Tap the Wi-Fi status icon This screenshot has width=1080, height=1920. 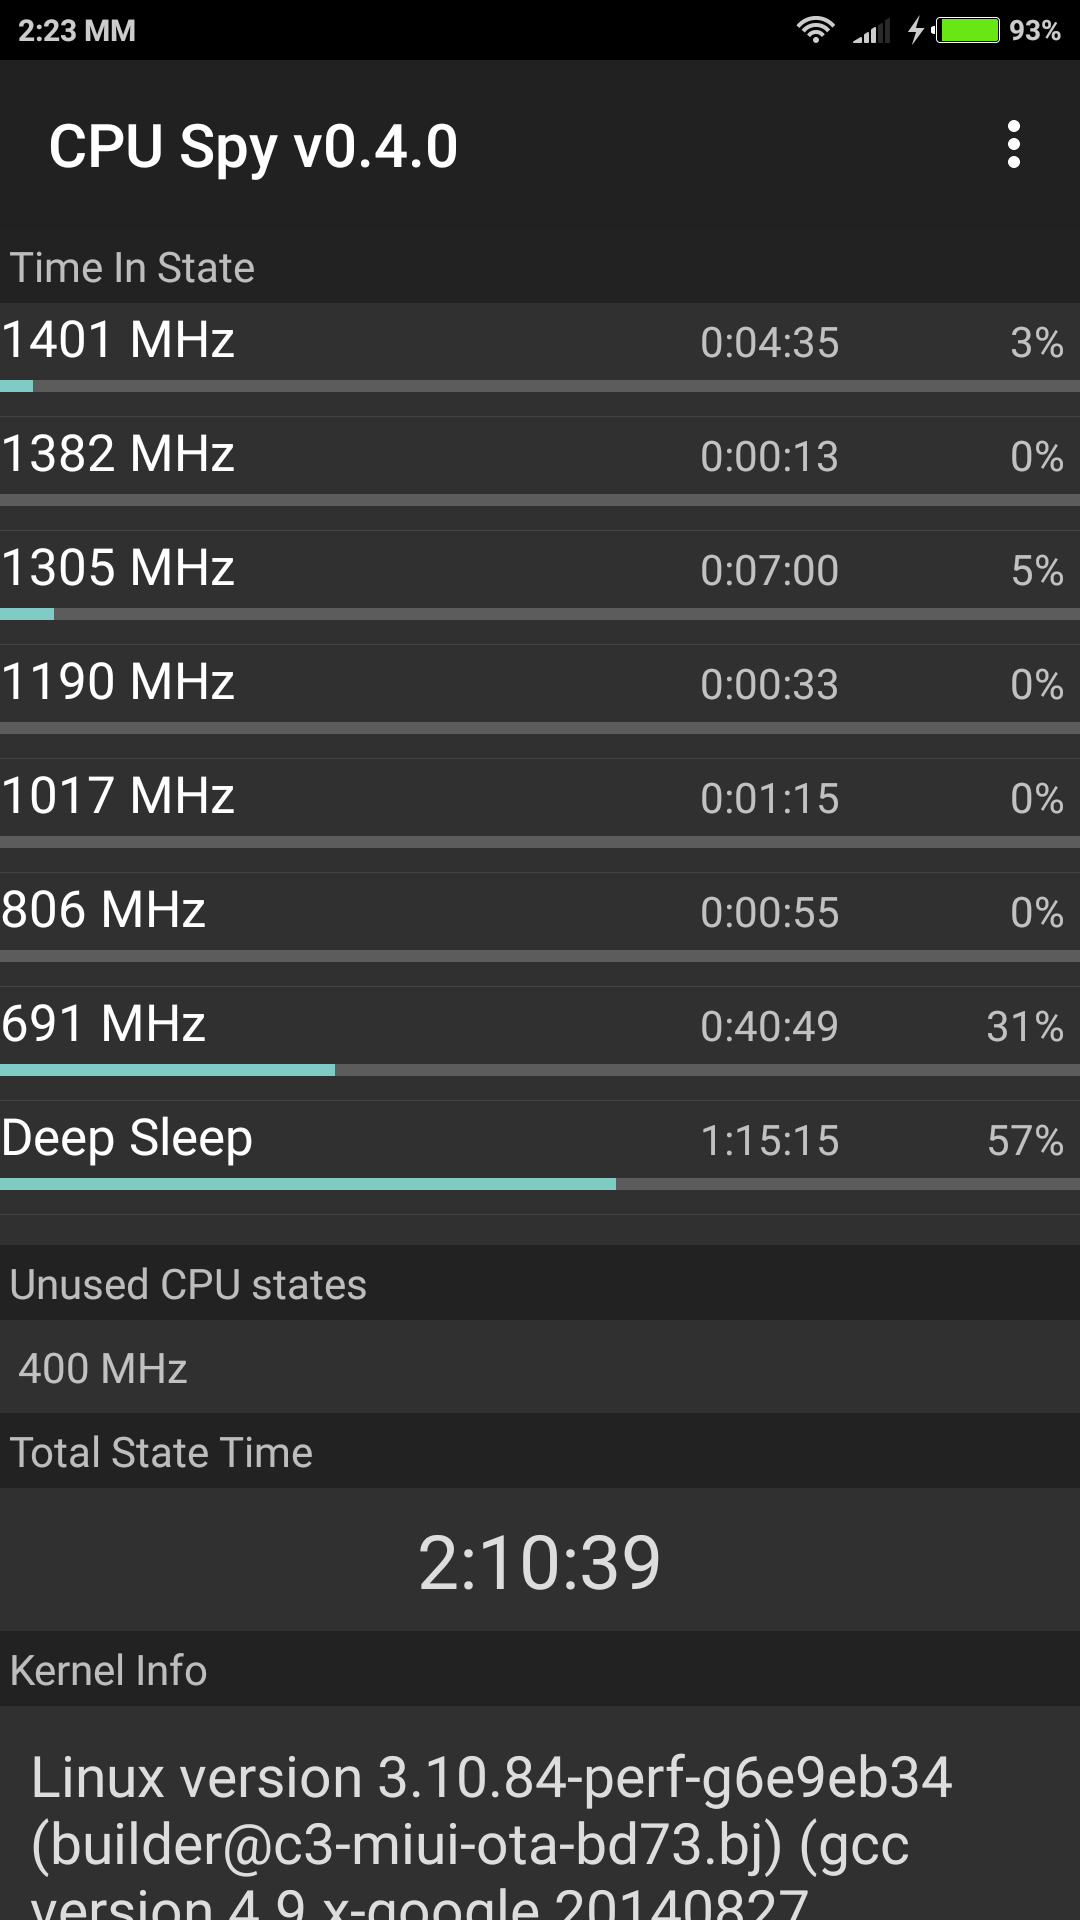(x=815, y=31)
